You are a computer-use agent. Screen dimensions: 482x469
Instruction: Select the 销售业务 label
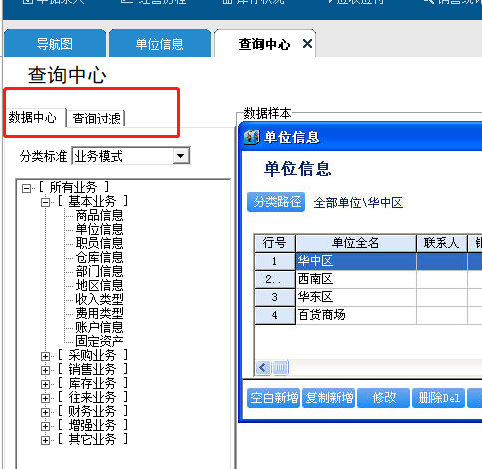coord(93,369)
